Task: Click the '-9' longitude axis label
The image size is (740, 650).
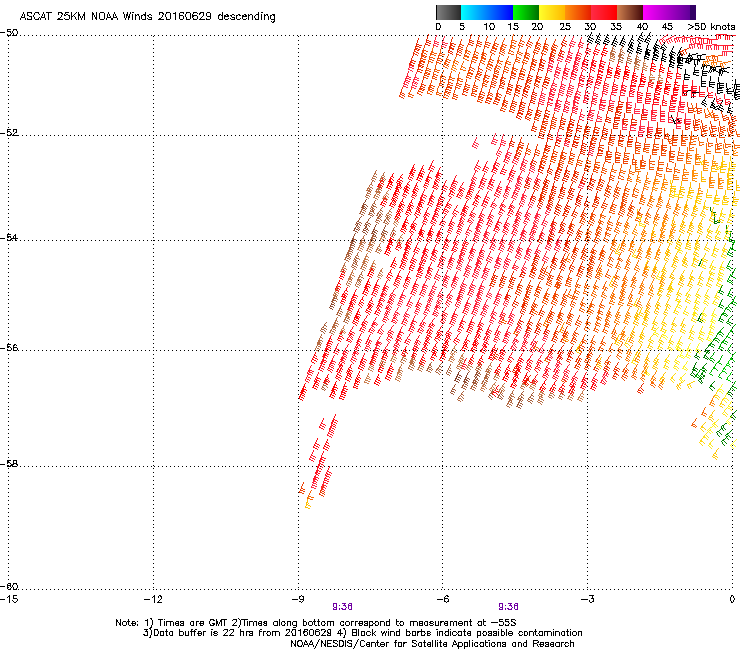Action: click(298, 599)
